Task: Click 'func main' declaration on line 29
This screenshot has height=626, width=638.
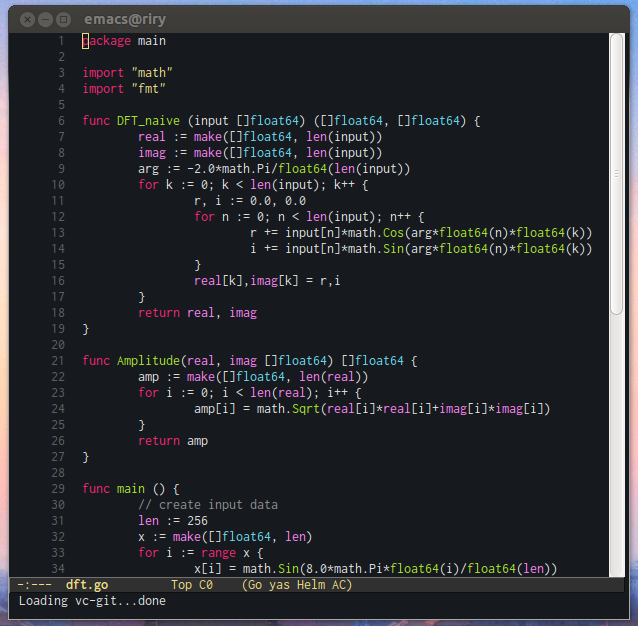Action: click(x=114, y=489)
